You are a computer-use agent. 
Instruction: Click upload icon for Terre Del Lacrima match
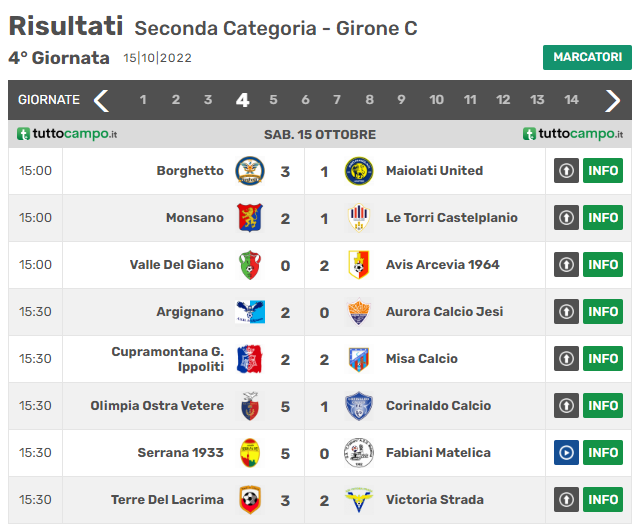coord(566,499)
